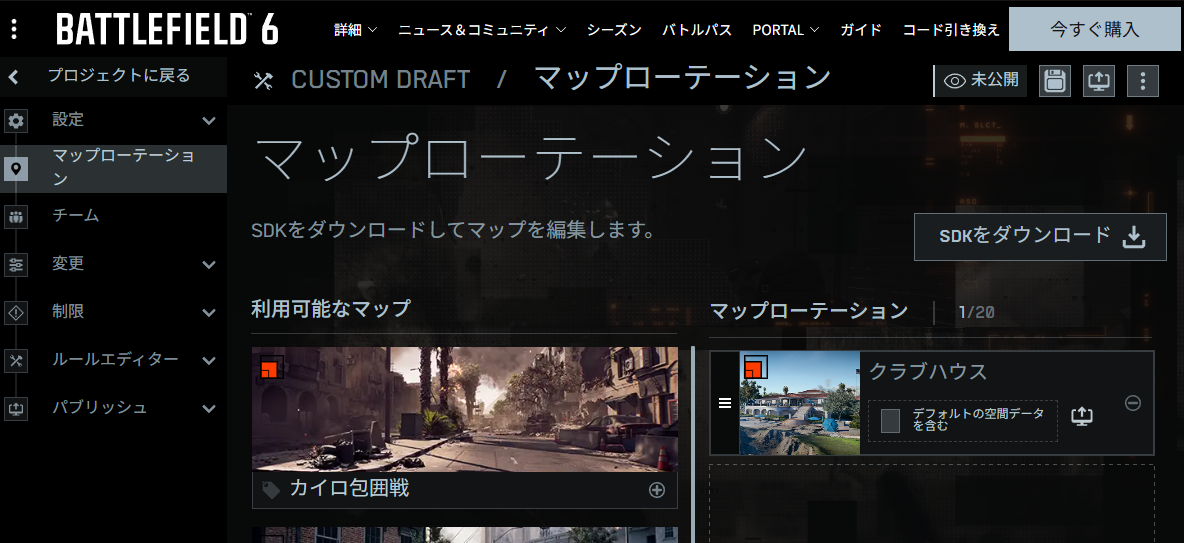Click the map pin icon in sidebar
This screenshot has height=543, width=1184.
tap(16, 168)
